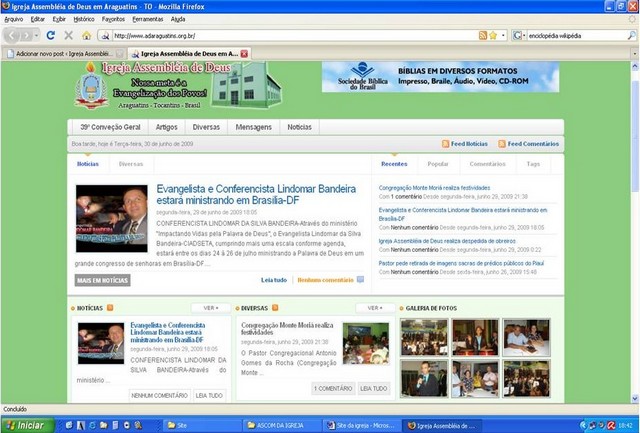Screen dimensions: 640x433
Task: Reload the page with the refresh icon
Action: click(x=51, y=36)
